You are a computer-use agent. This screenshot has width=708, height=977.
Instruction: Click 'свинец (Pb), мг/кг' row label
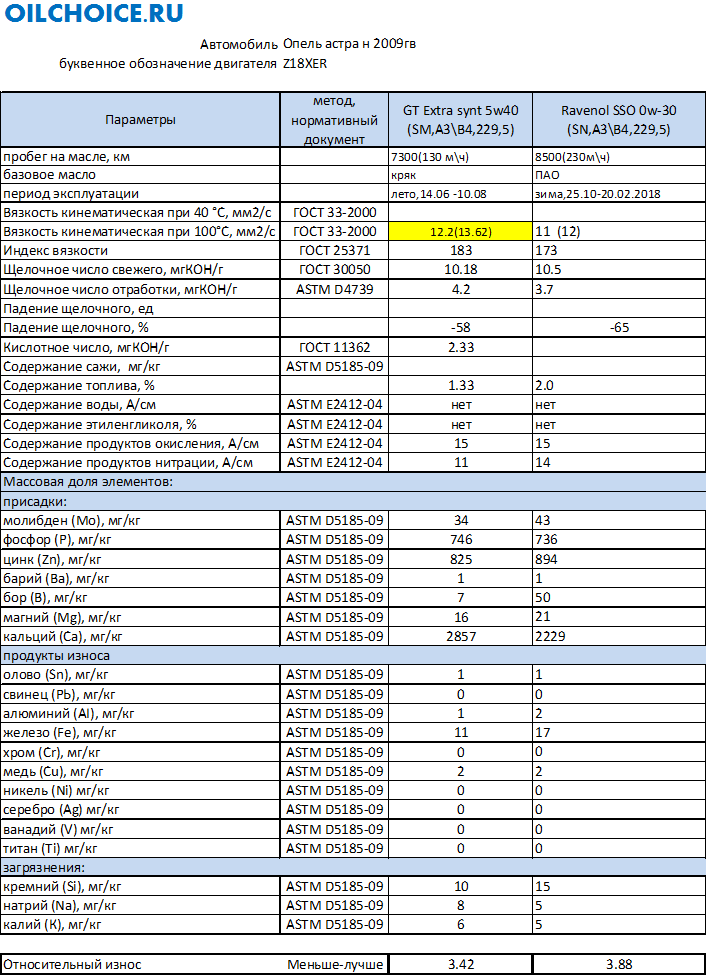click(59, 694)
